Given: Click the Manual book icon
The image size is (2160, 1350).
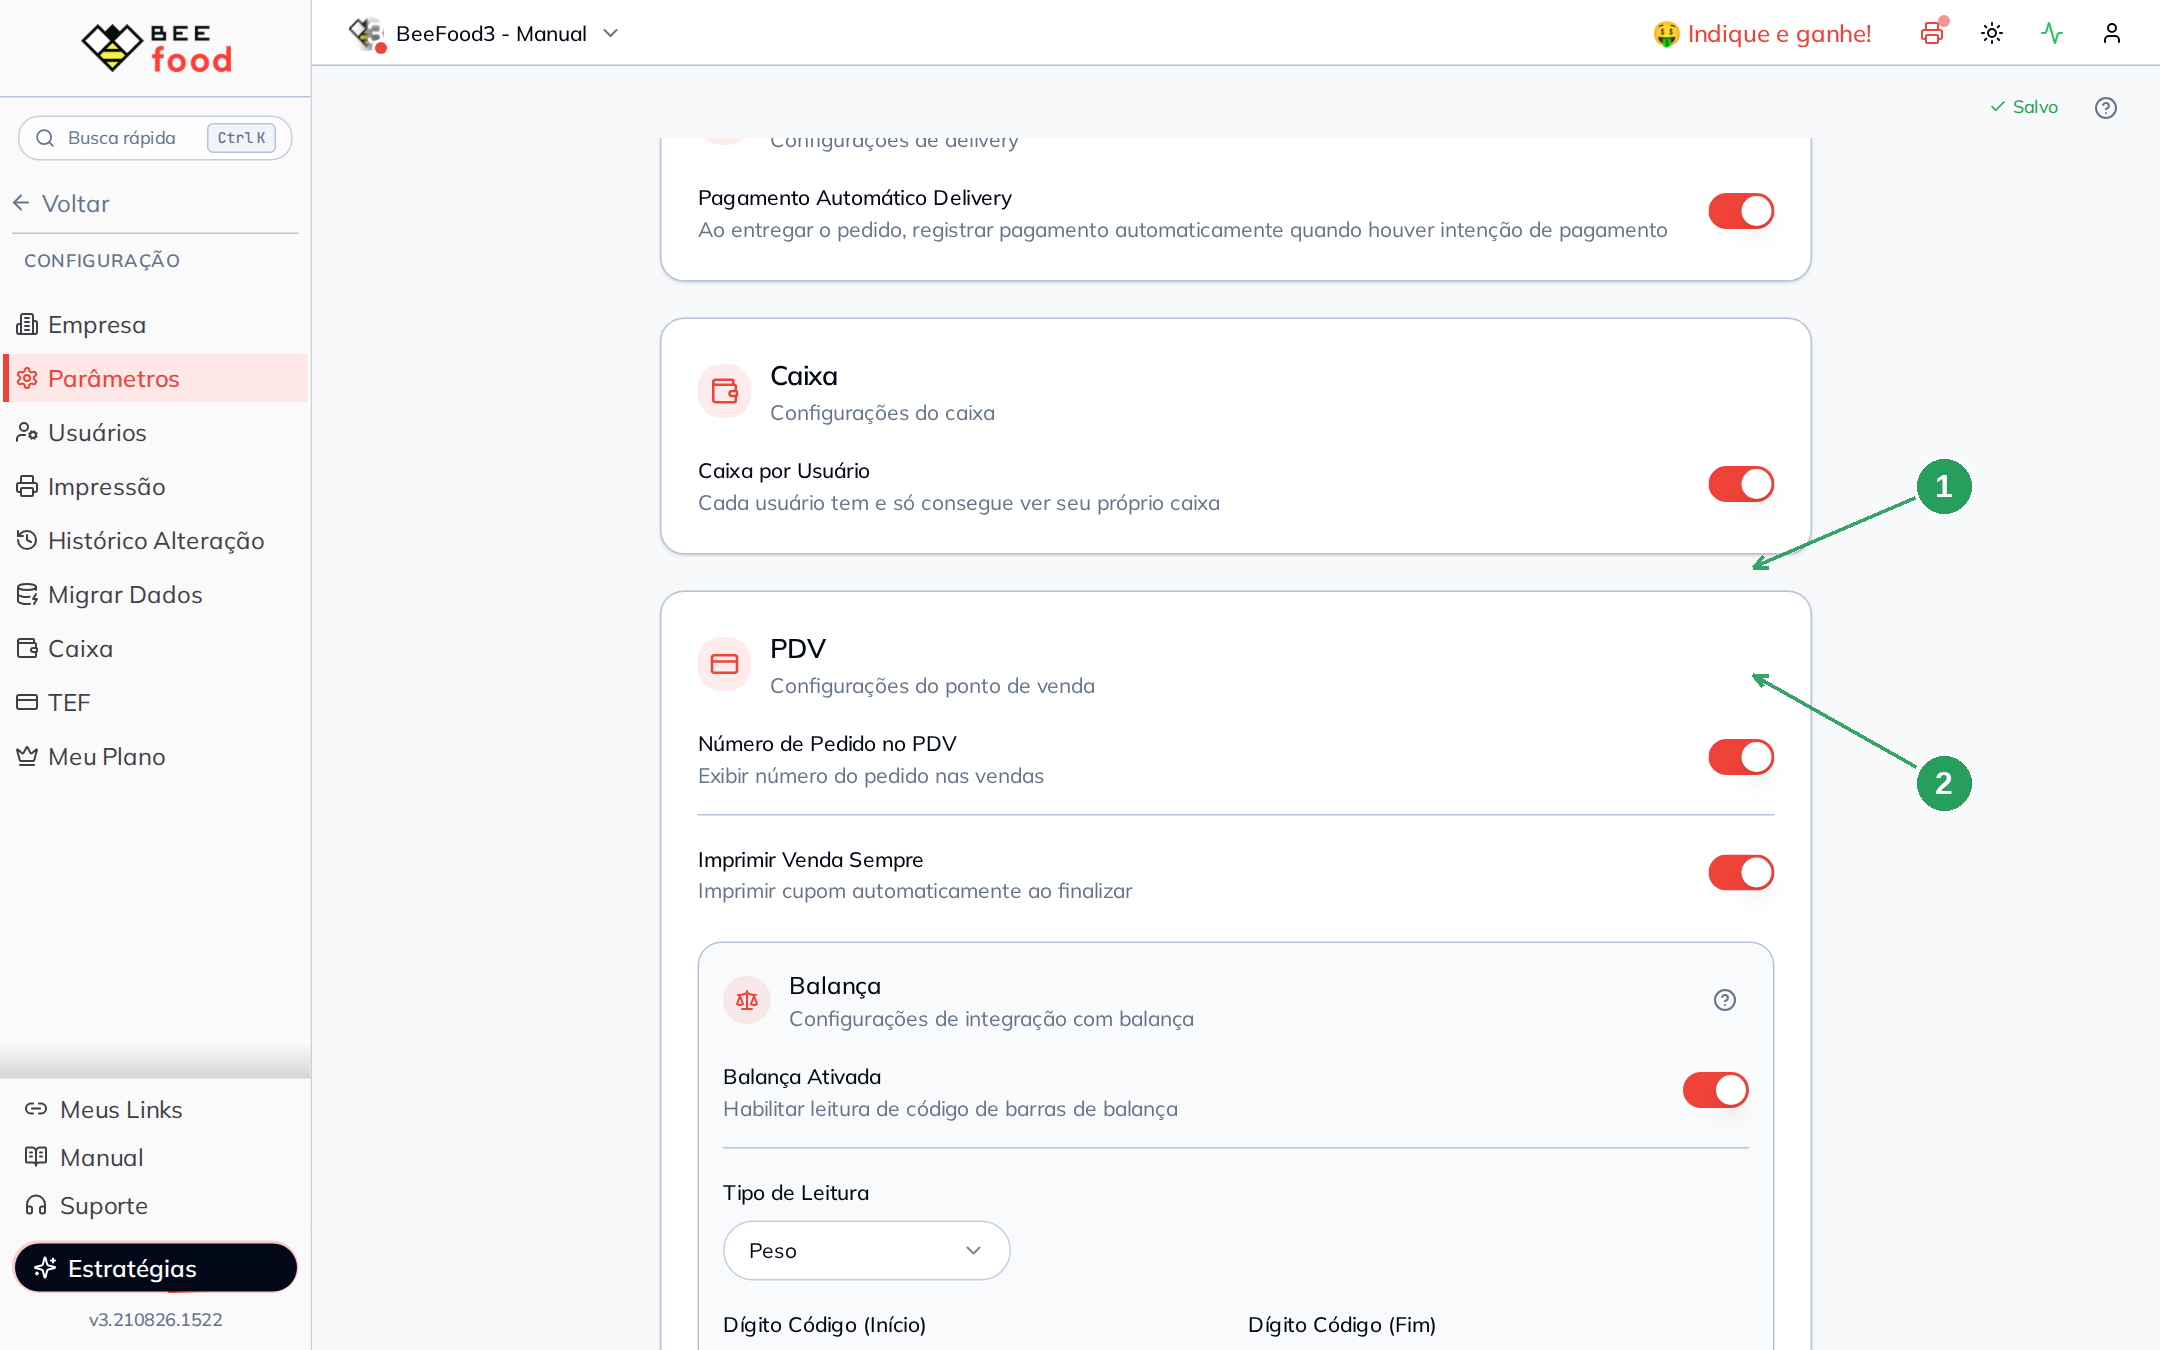Looking at the screenshot, I should click(x=36, y=1157).
